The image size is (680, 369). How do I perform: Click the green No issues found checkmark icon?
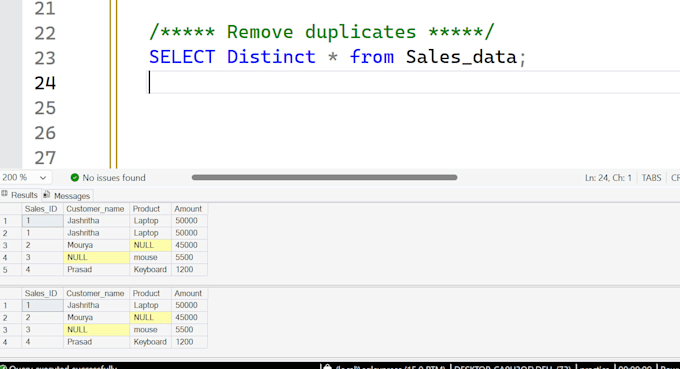tap(75, 177)
